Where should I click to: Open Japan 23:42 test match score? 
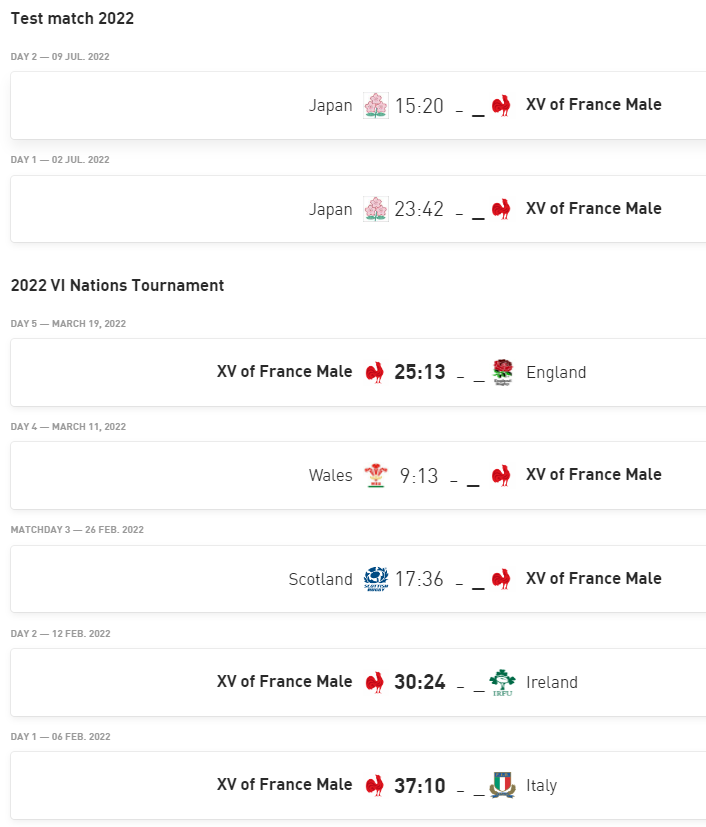click(x=419, y=209)
